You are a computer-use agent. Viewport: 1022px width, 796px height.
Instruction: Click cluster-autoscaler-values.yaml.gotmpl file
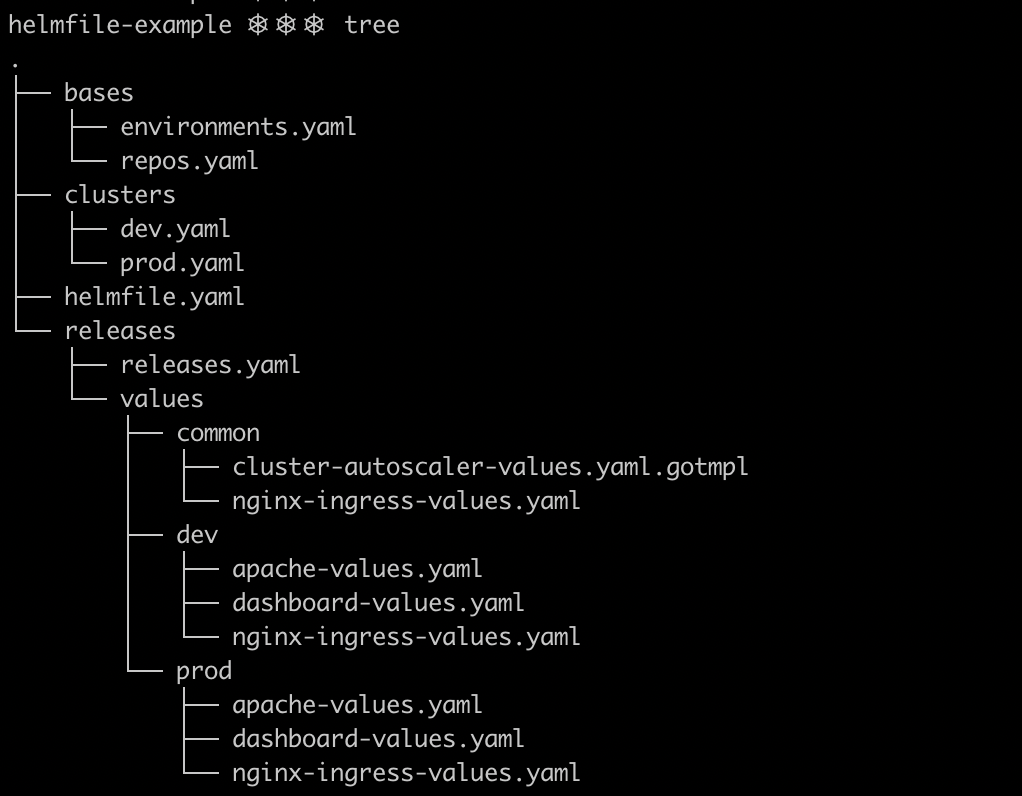(490, 466)
